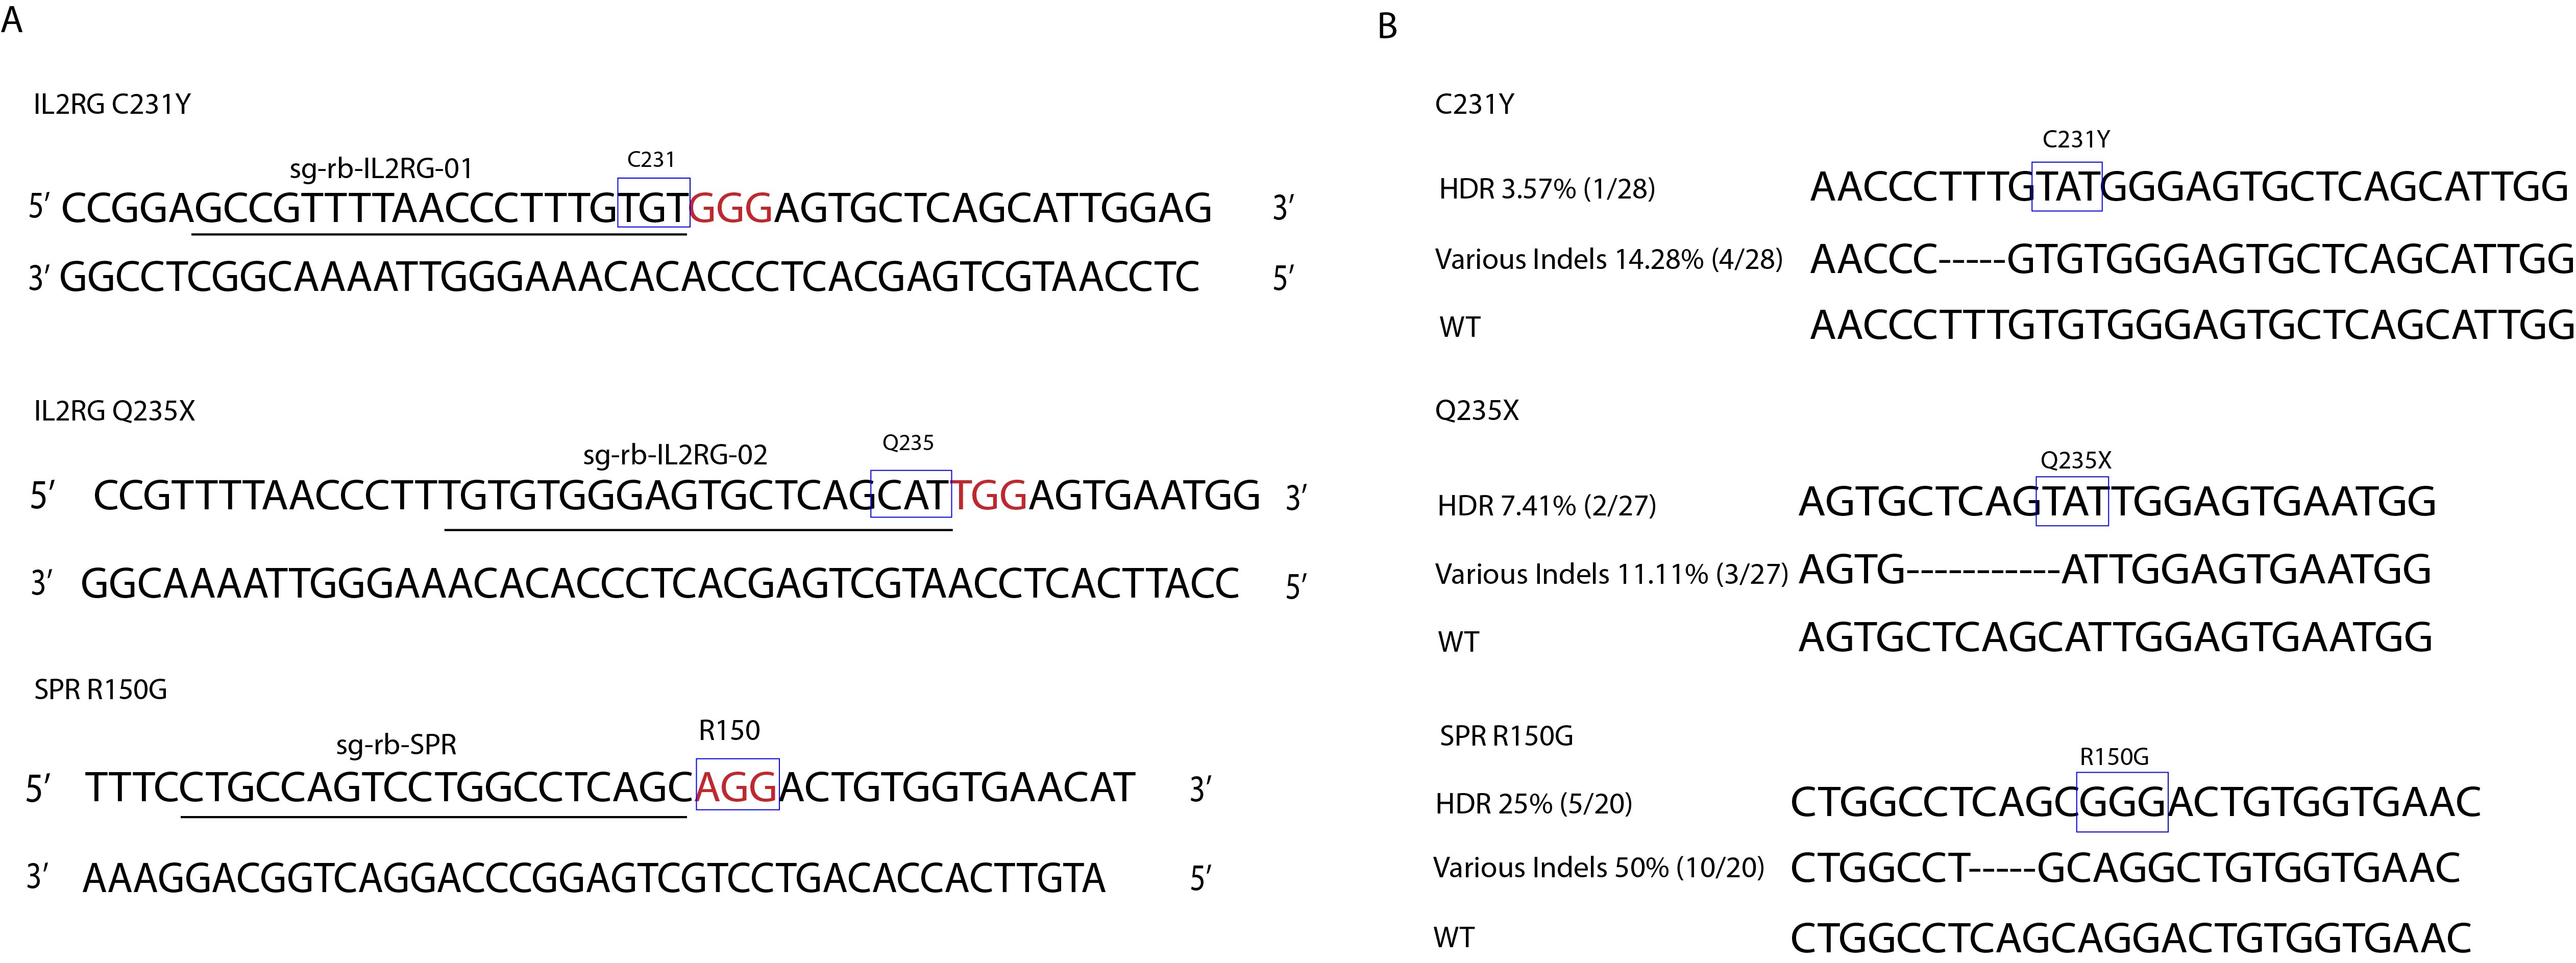Click the red boxed AGG codon
The image size is (2576, 963).
tap(737, 788)
